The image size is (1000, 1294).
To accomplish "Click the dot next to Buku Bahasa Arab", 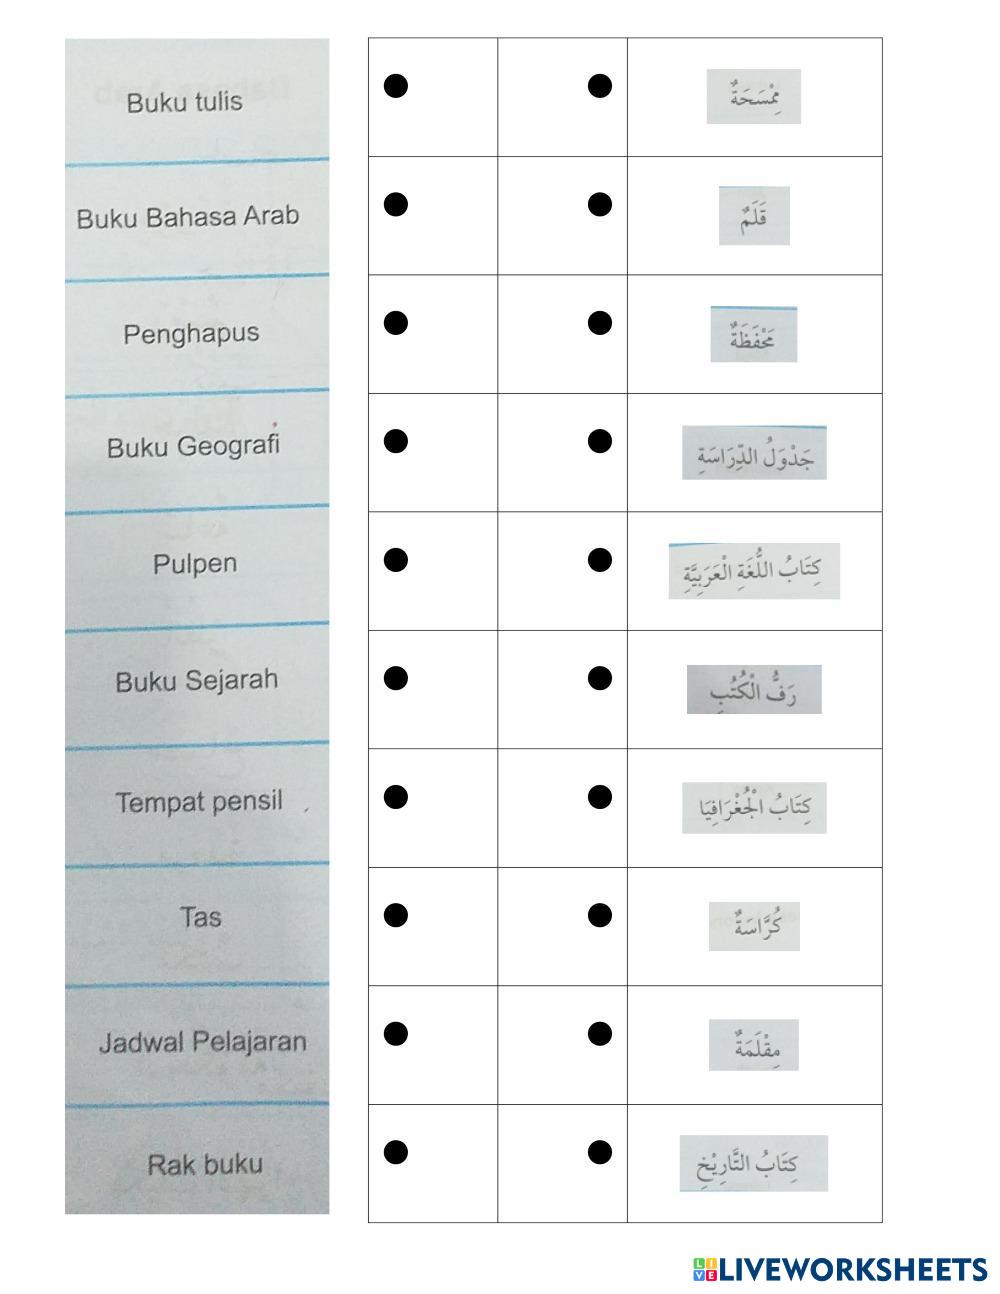I will (396, 205).
